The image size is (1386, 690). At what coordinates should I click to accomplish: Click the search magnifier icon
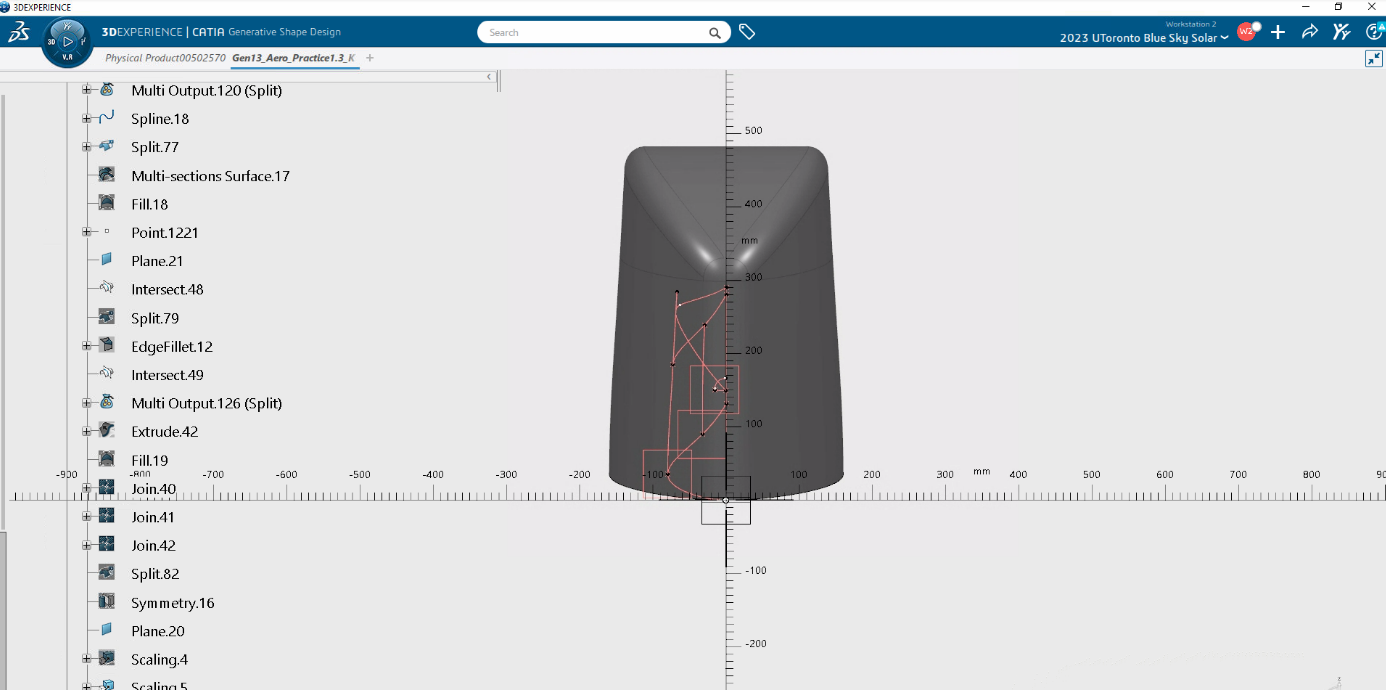coord(715,33)
